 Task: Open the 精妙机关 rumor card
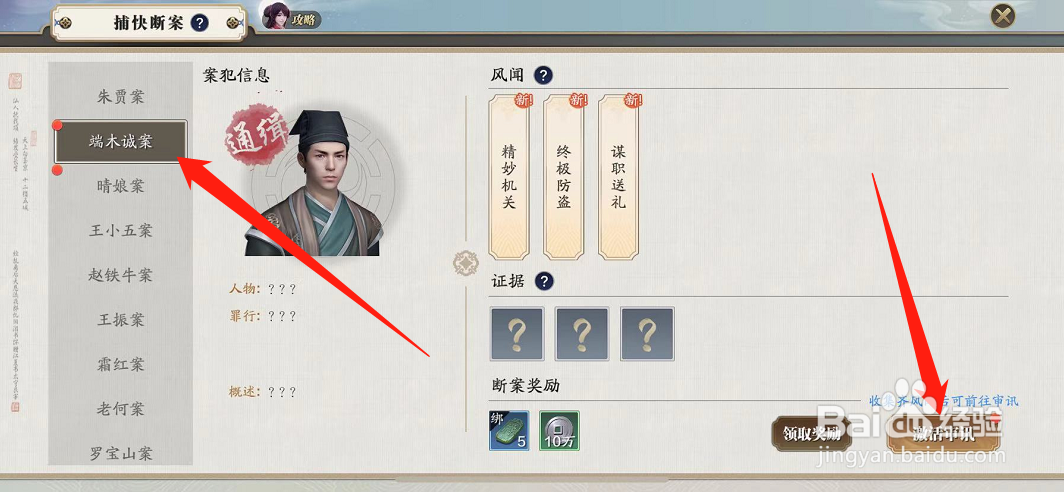point(509,177)
